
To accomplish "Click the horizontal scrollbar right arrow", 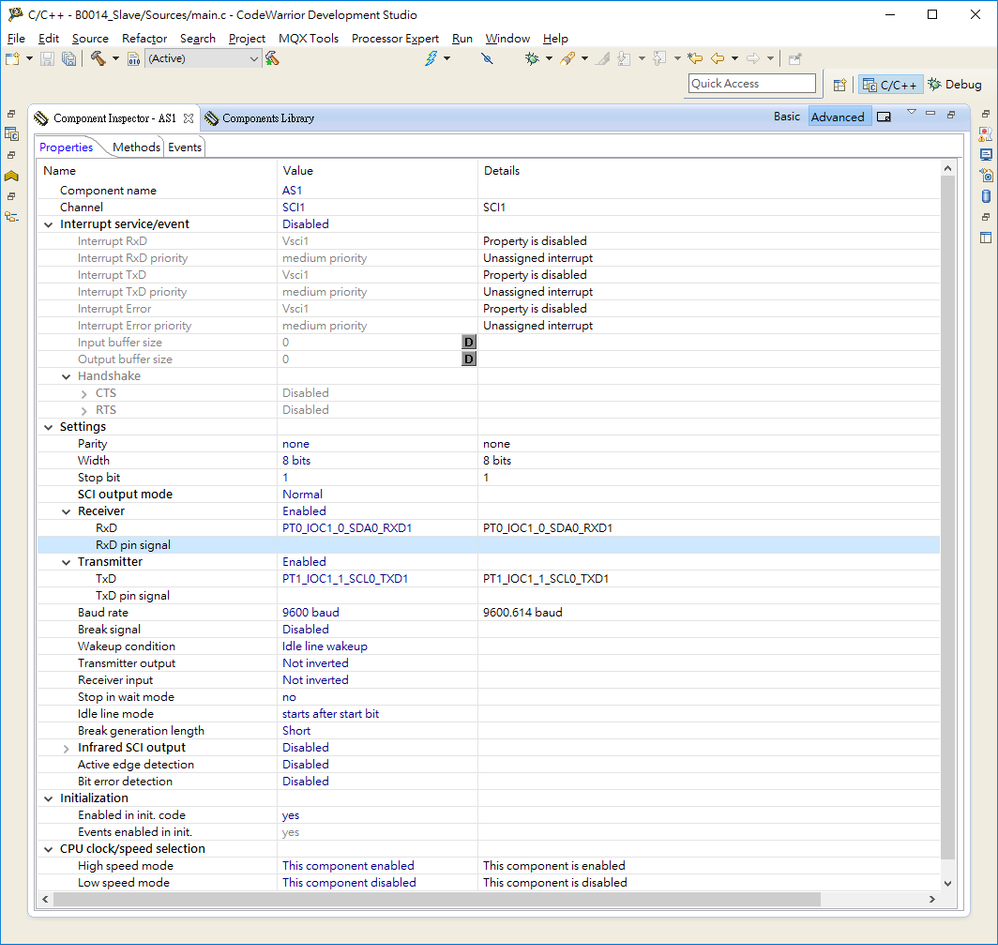I will tap(932, 899).
